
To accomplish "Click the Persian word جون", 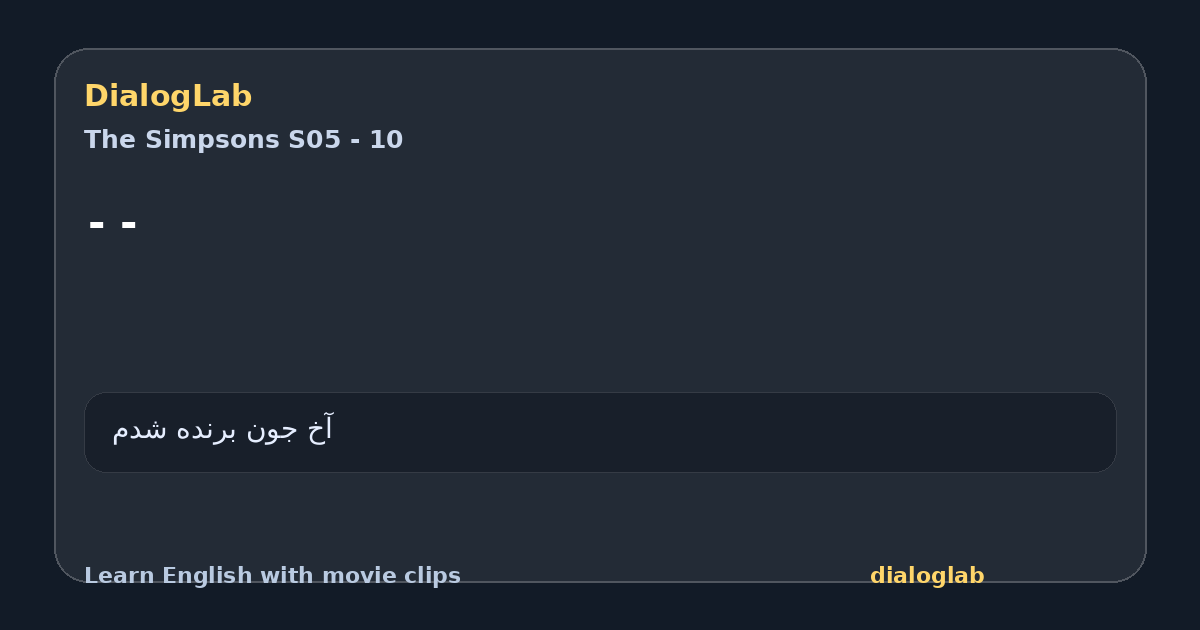I will coord(273,431).
